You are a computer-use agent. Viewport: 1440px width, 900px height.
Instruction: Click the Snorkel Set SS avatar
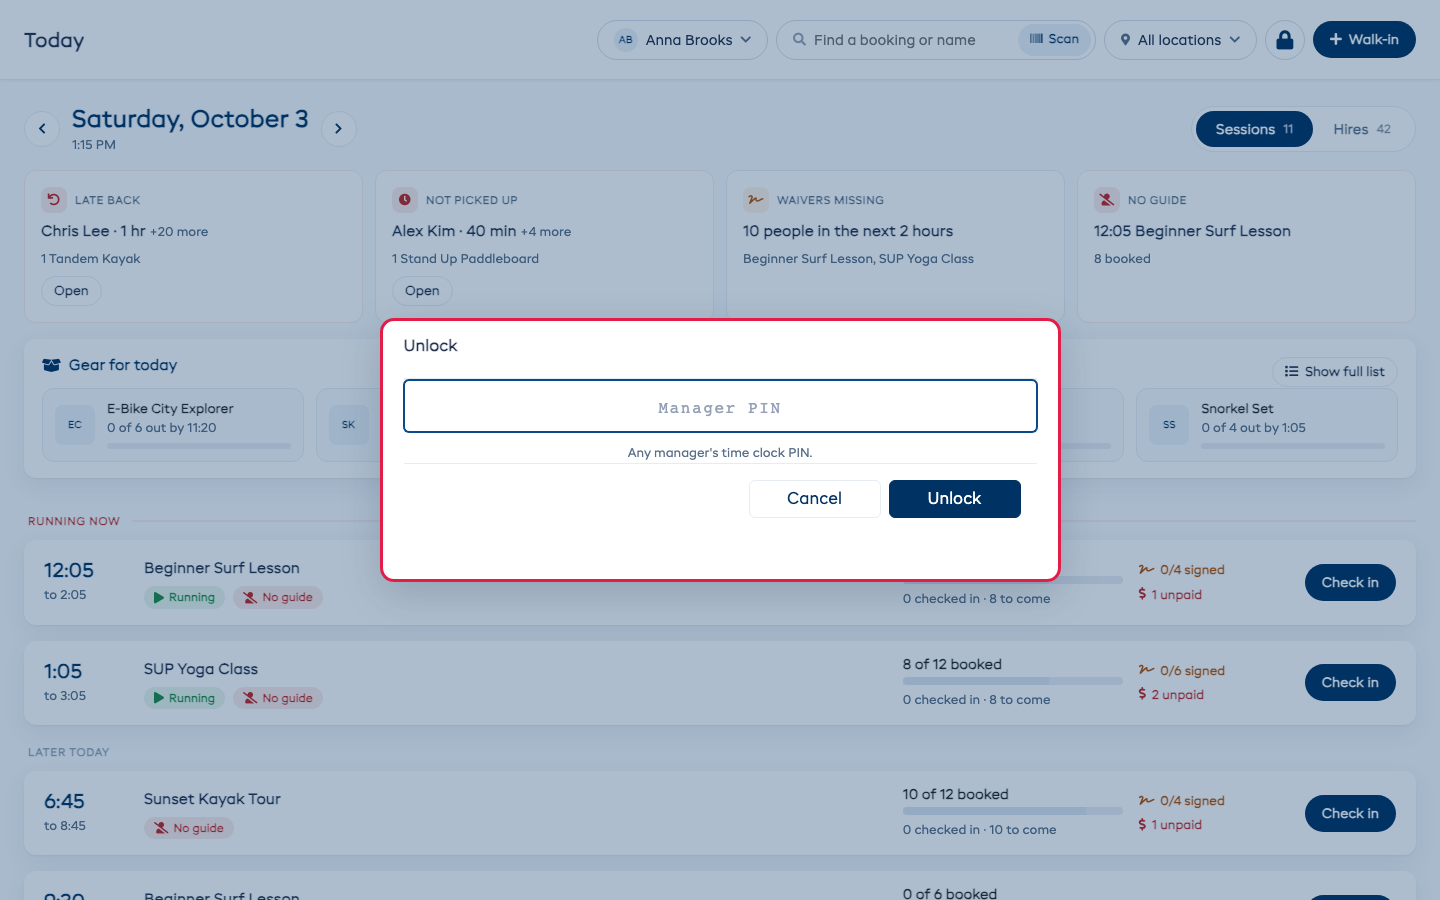pos(1169,425)
